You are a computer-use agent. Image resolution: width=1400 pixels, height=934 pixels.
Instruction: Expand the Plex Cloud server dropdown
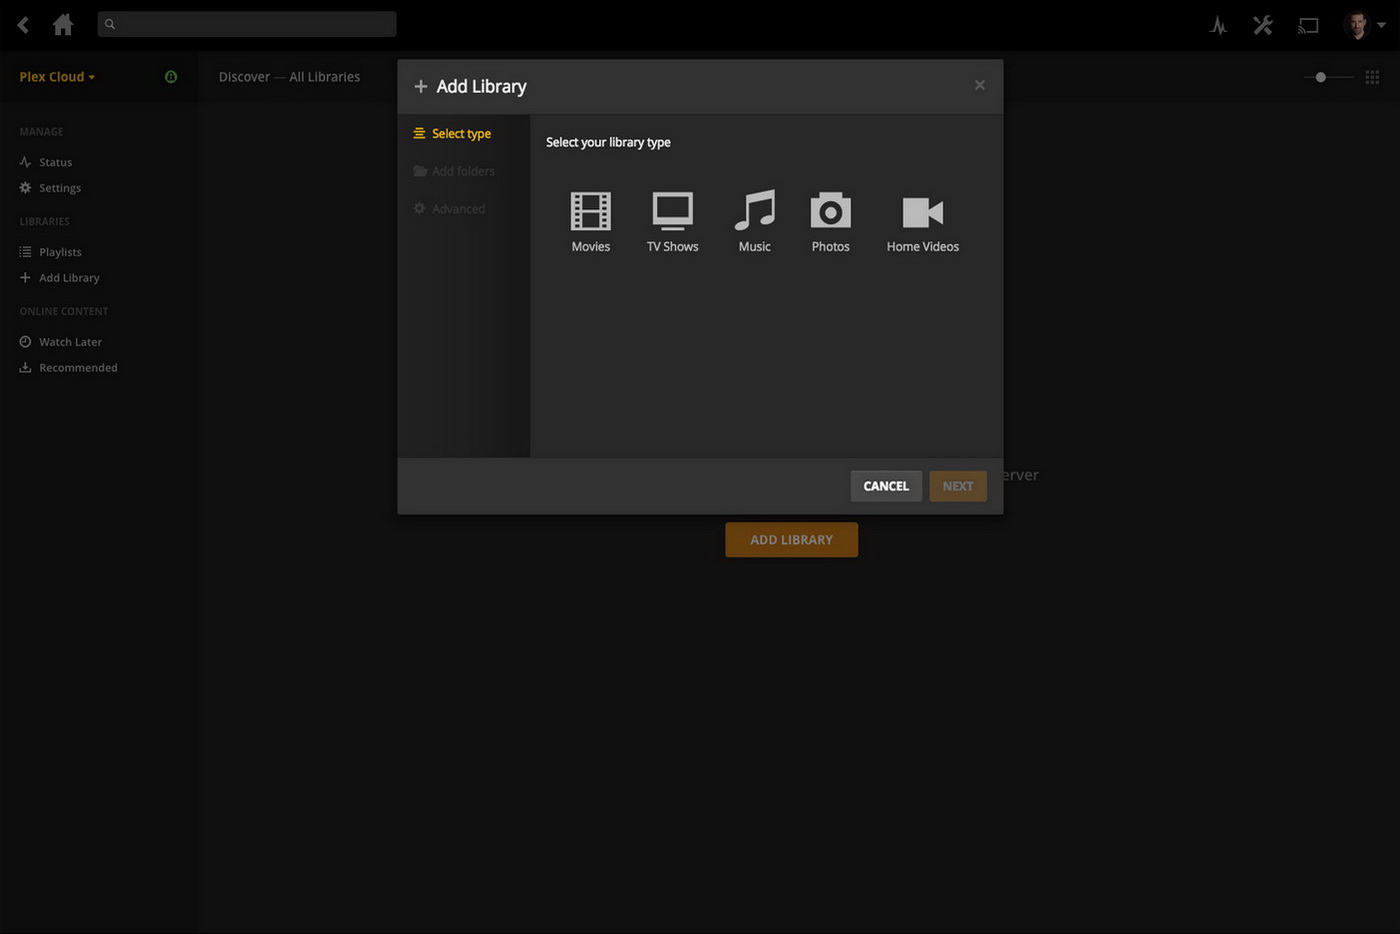57,77
